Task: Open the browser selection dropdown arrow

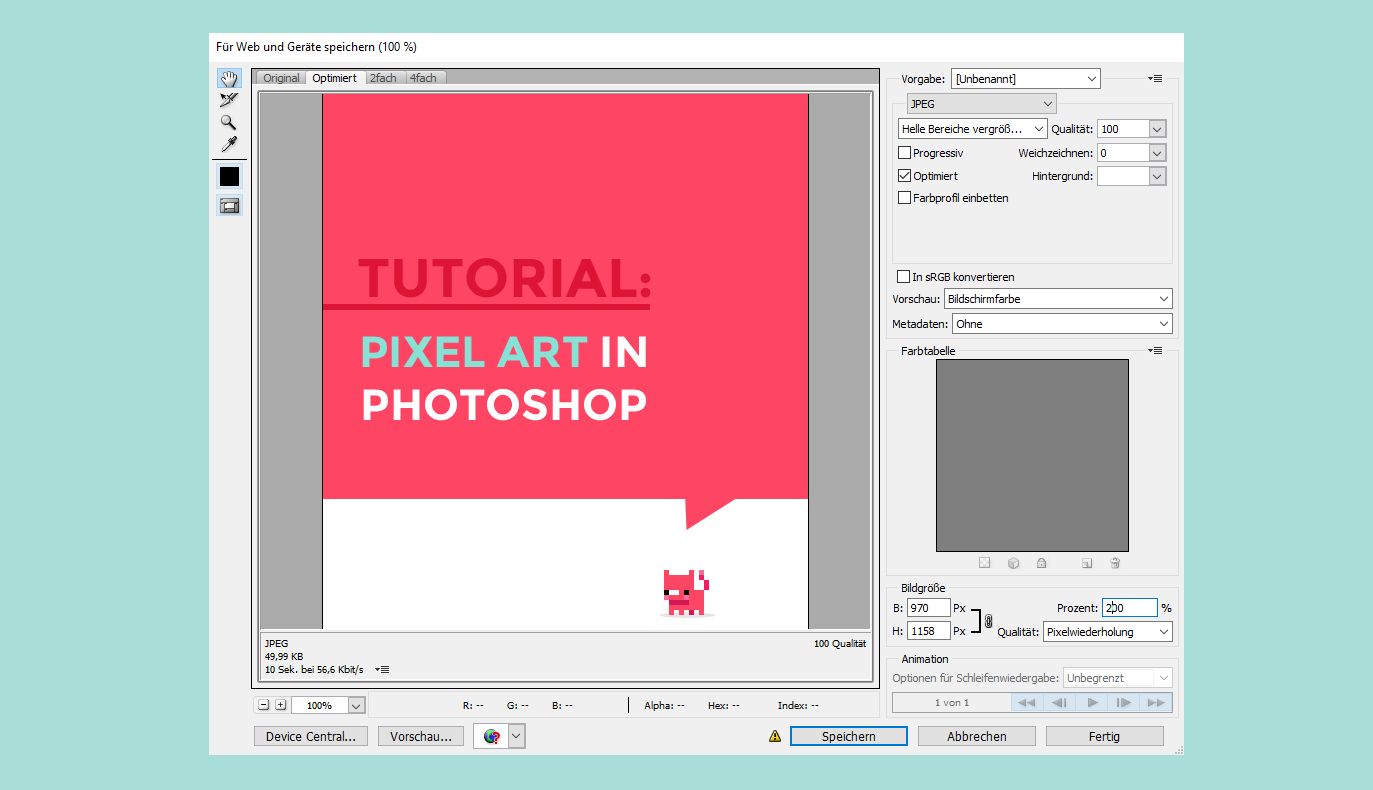Action: [x=516, y=736]
